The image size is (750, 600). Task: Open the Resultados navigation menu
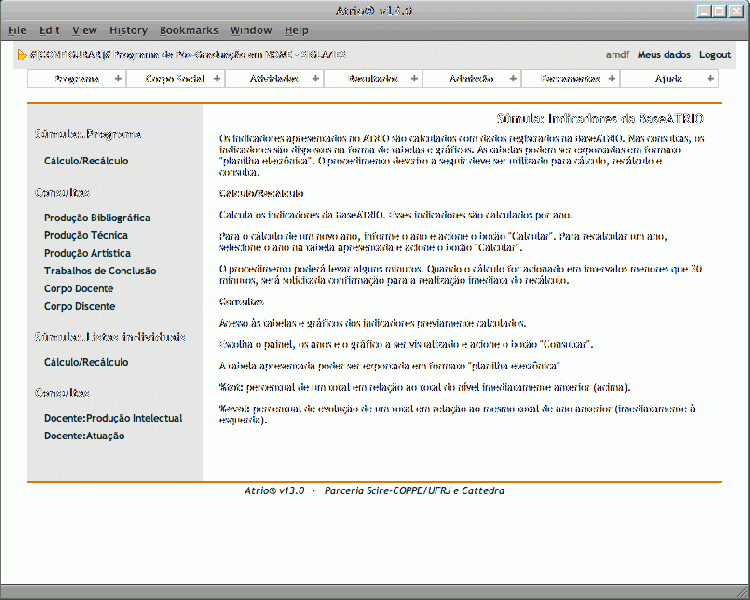pyautogui.click(x=373, y=79)
